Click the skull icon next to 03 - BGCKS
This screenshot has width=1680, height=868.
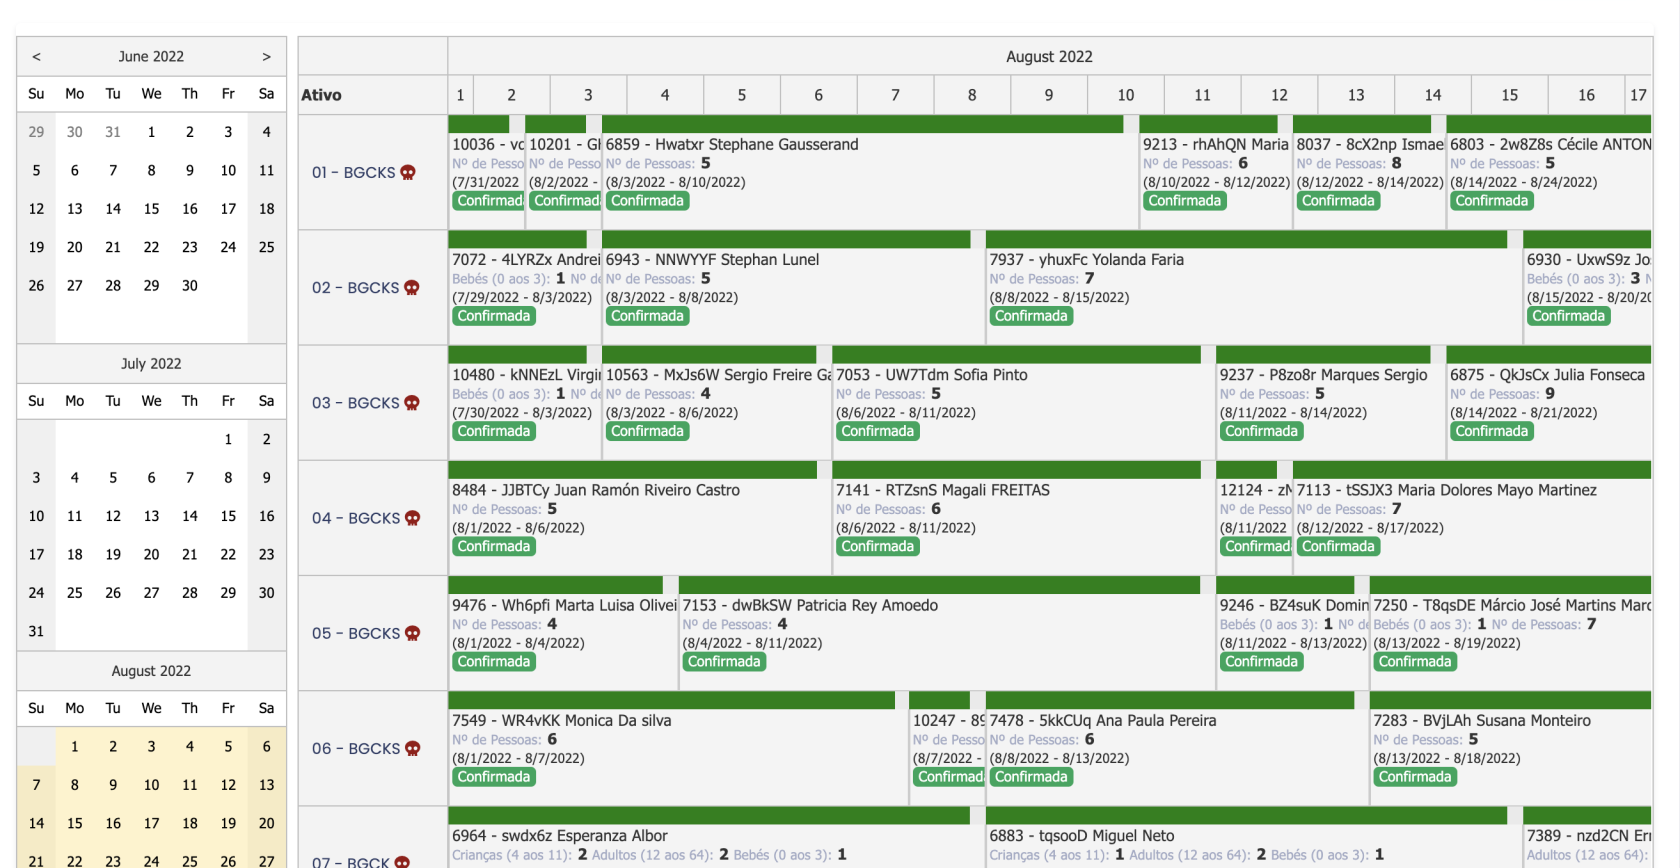pyautogui.click(x=412, y=403)
